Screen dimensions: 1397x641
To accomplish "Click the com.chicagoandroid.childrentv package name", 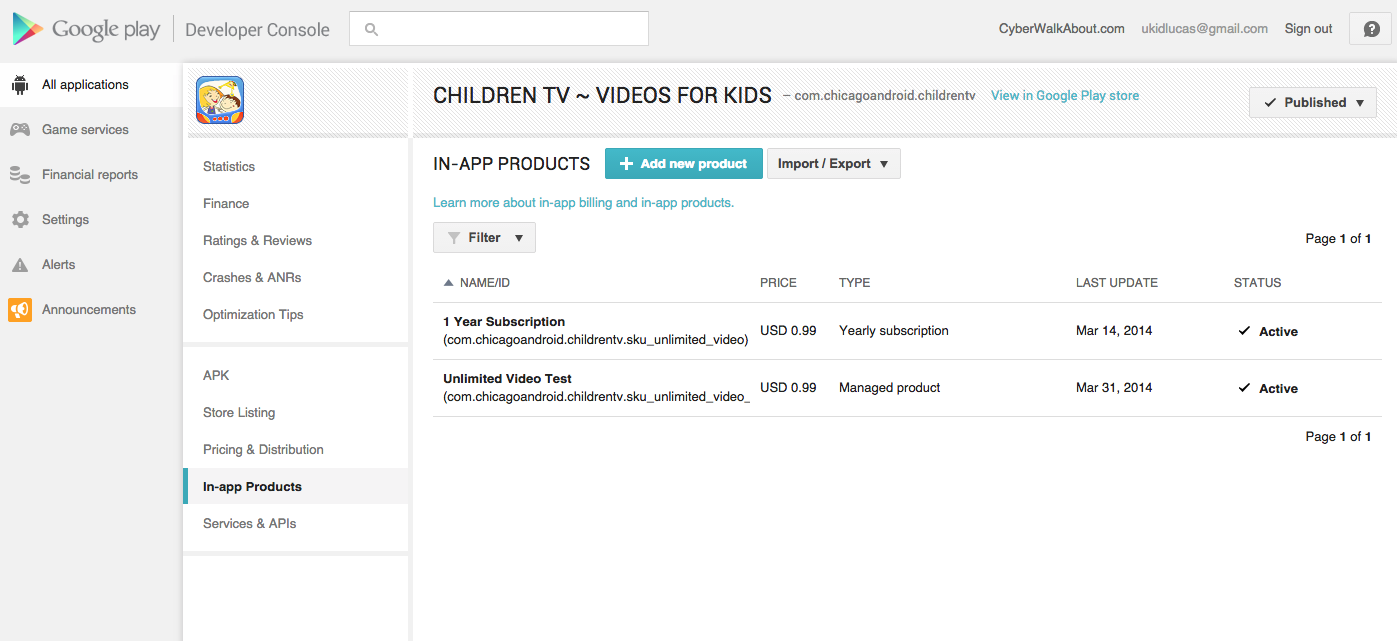I will click(x=885, y=96).
